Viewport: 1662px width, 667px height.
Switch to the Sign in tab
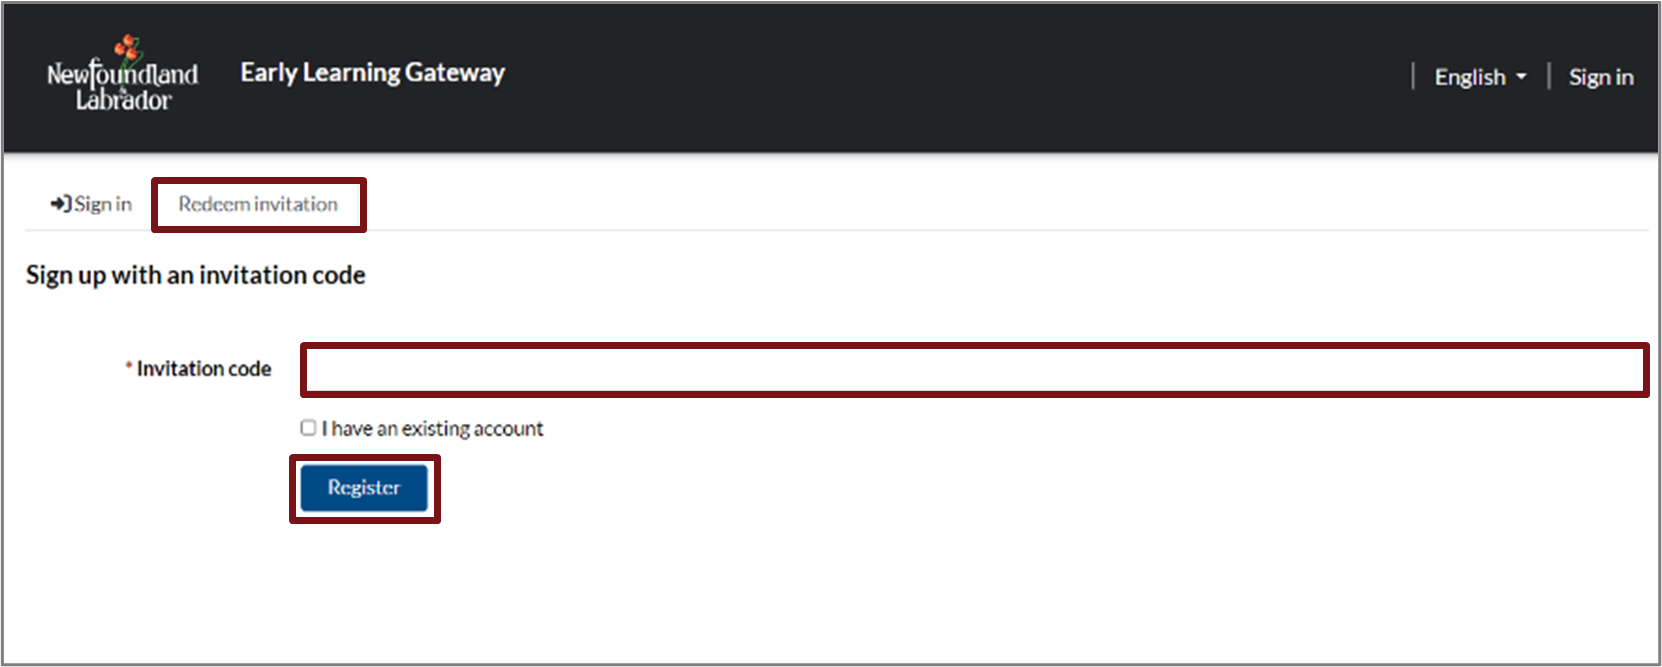tap(92, 204)
